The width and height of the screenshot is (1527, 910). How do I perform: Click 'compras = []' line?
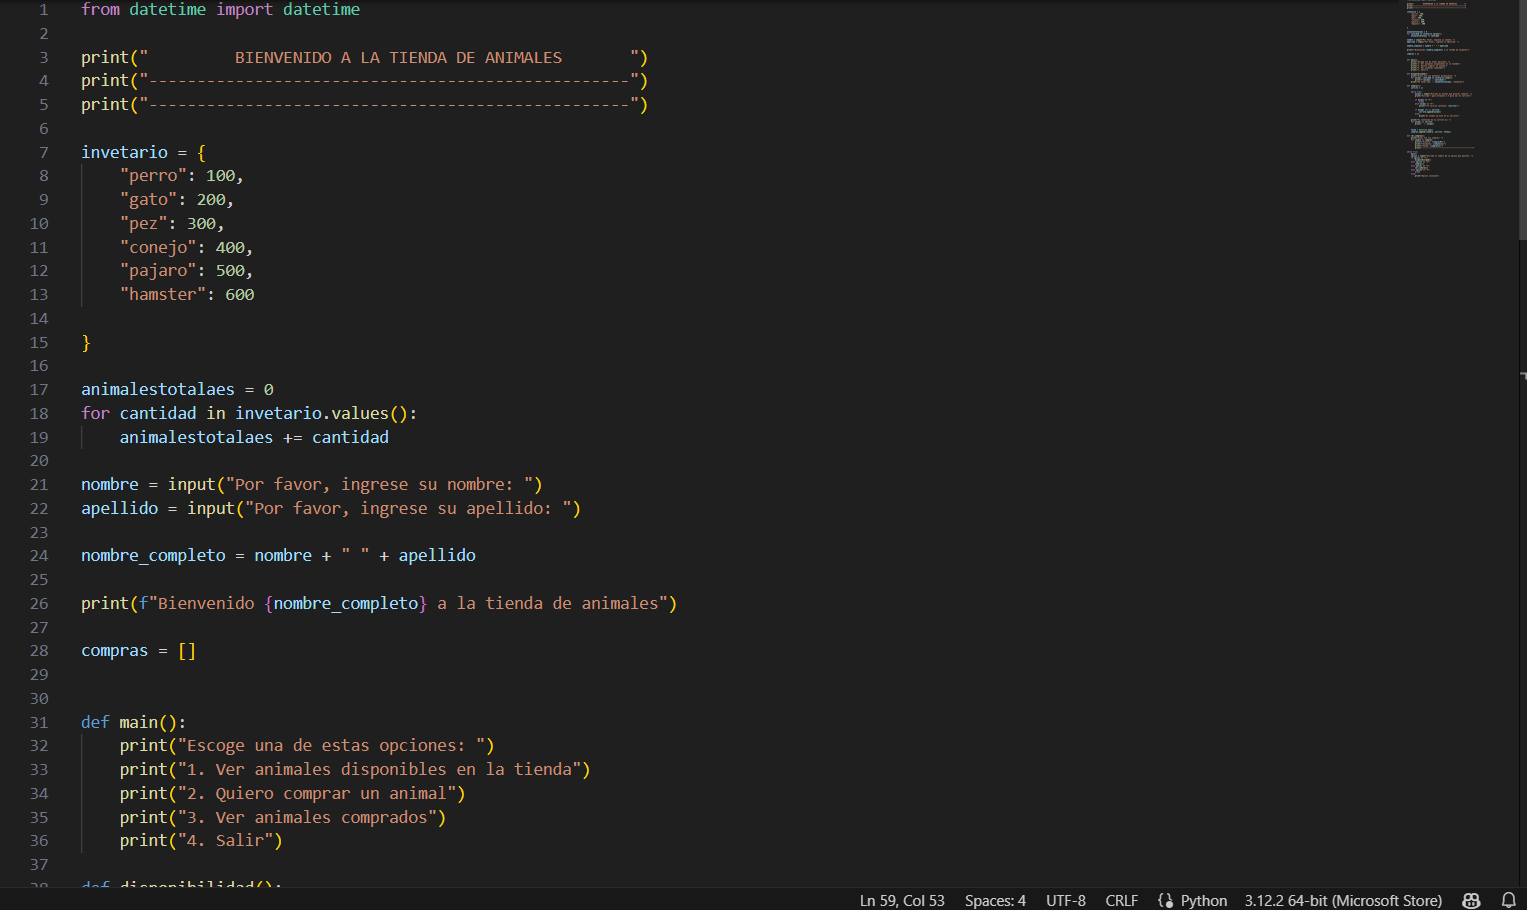point(138,651)
